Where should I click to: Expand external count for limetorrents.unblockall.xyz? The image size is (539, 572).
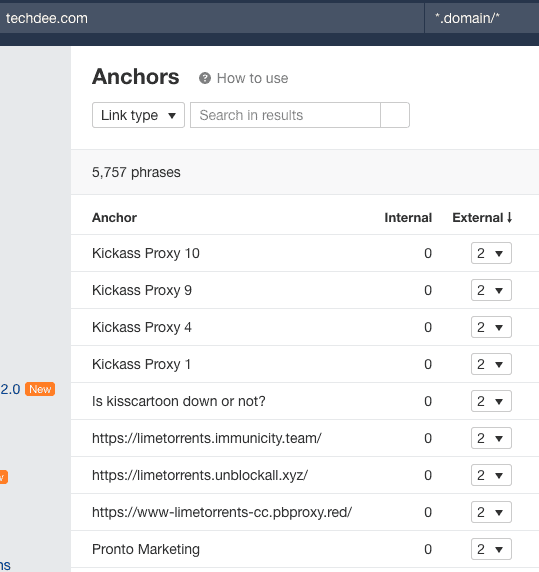tap(491, 475)
